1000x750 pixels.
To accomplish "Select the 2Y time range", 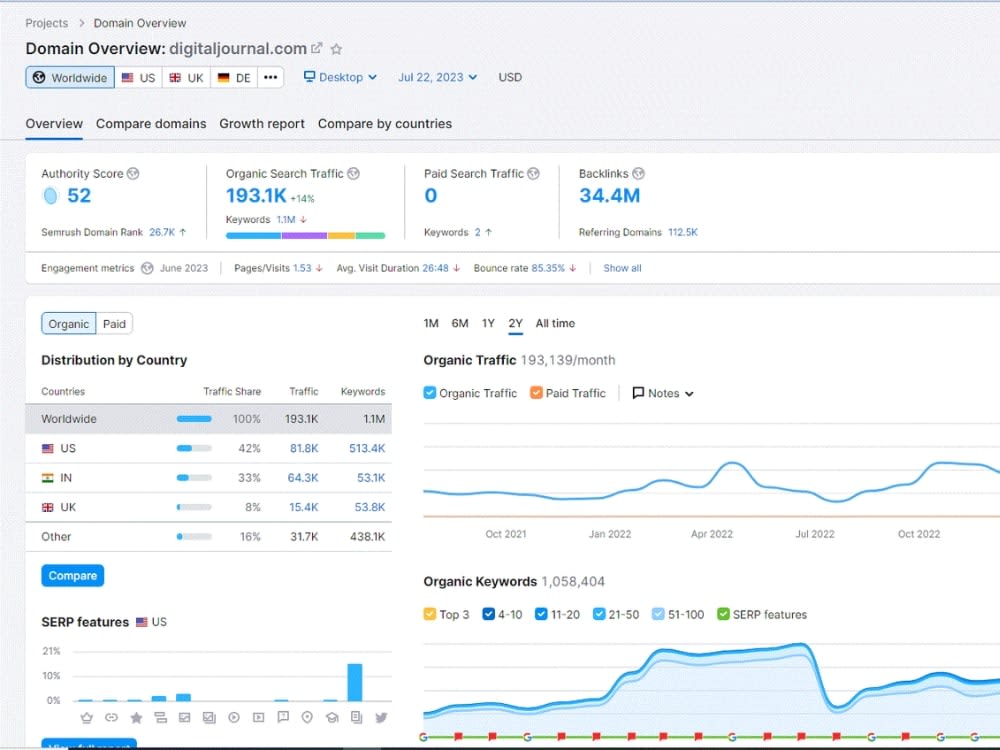I will pos(515,323).
